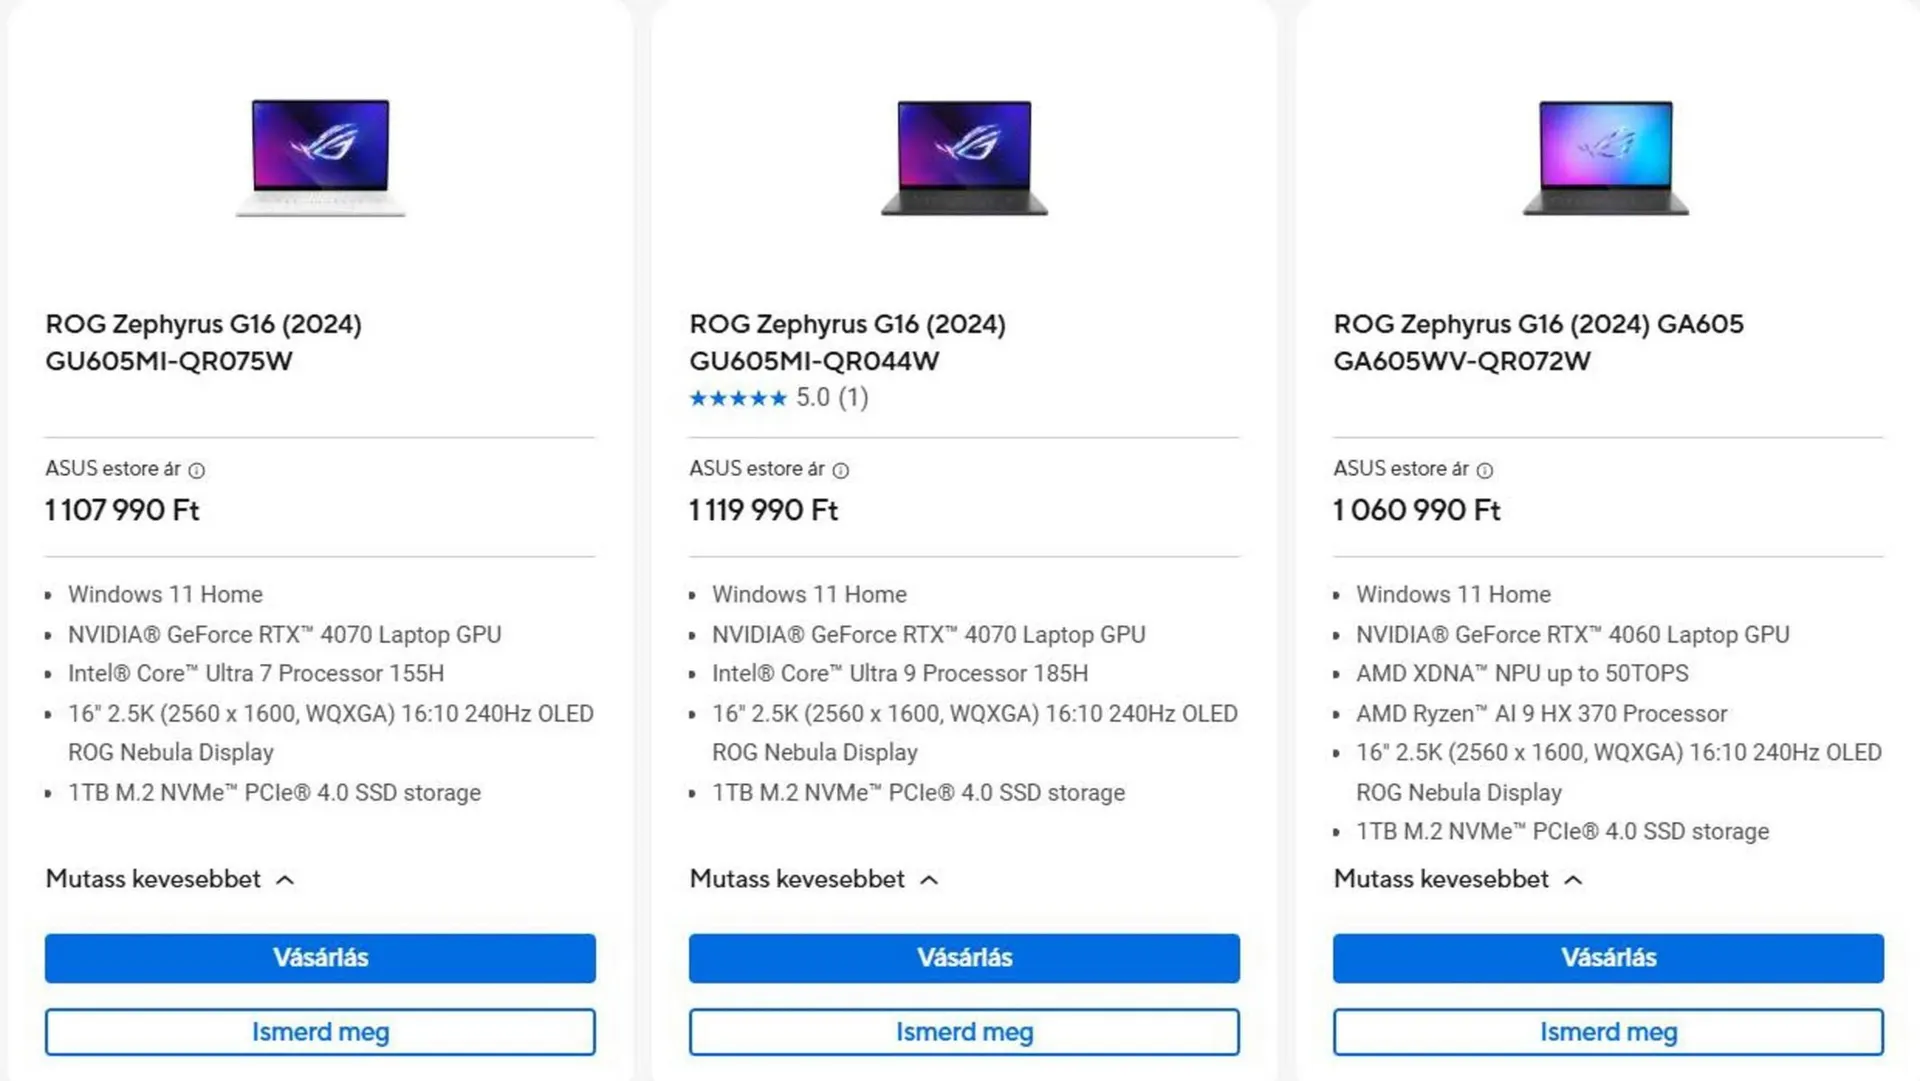Click the blue star rating icons
The height and width of the screenshot is (1081, 1920).
click(738, 399)
